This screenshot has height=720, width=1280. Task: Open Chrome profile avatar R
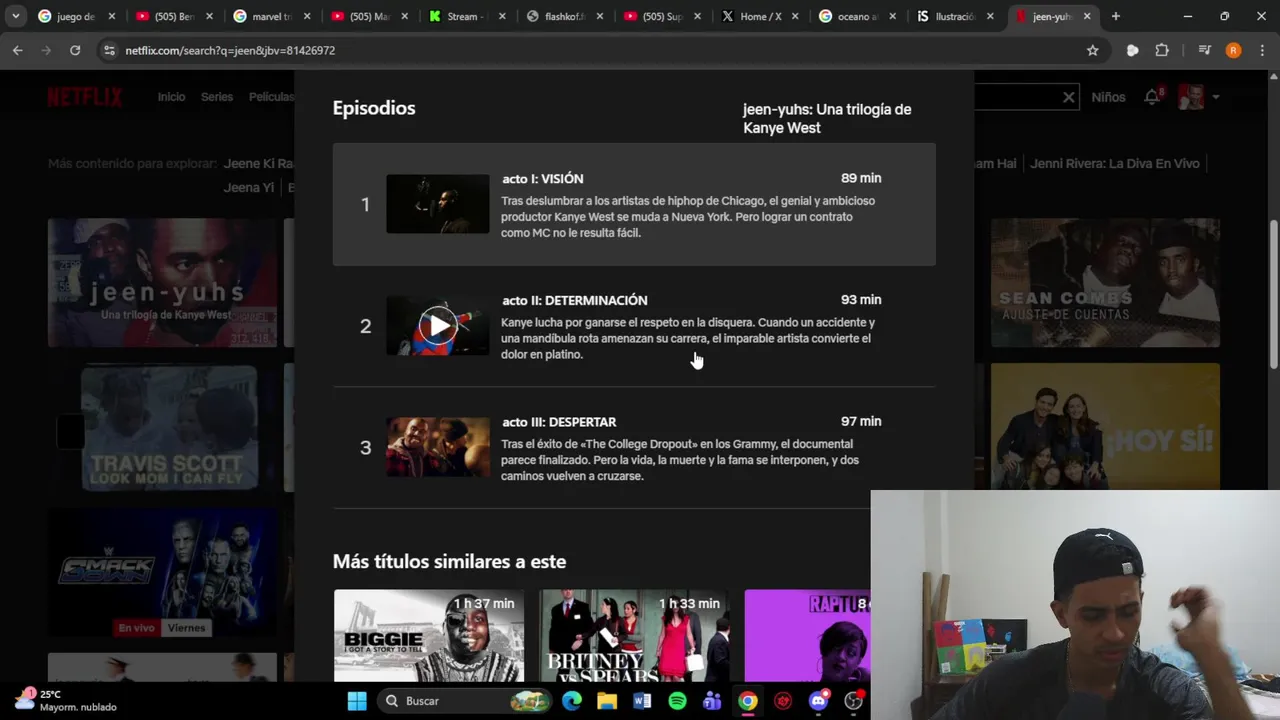[1233, 50]
